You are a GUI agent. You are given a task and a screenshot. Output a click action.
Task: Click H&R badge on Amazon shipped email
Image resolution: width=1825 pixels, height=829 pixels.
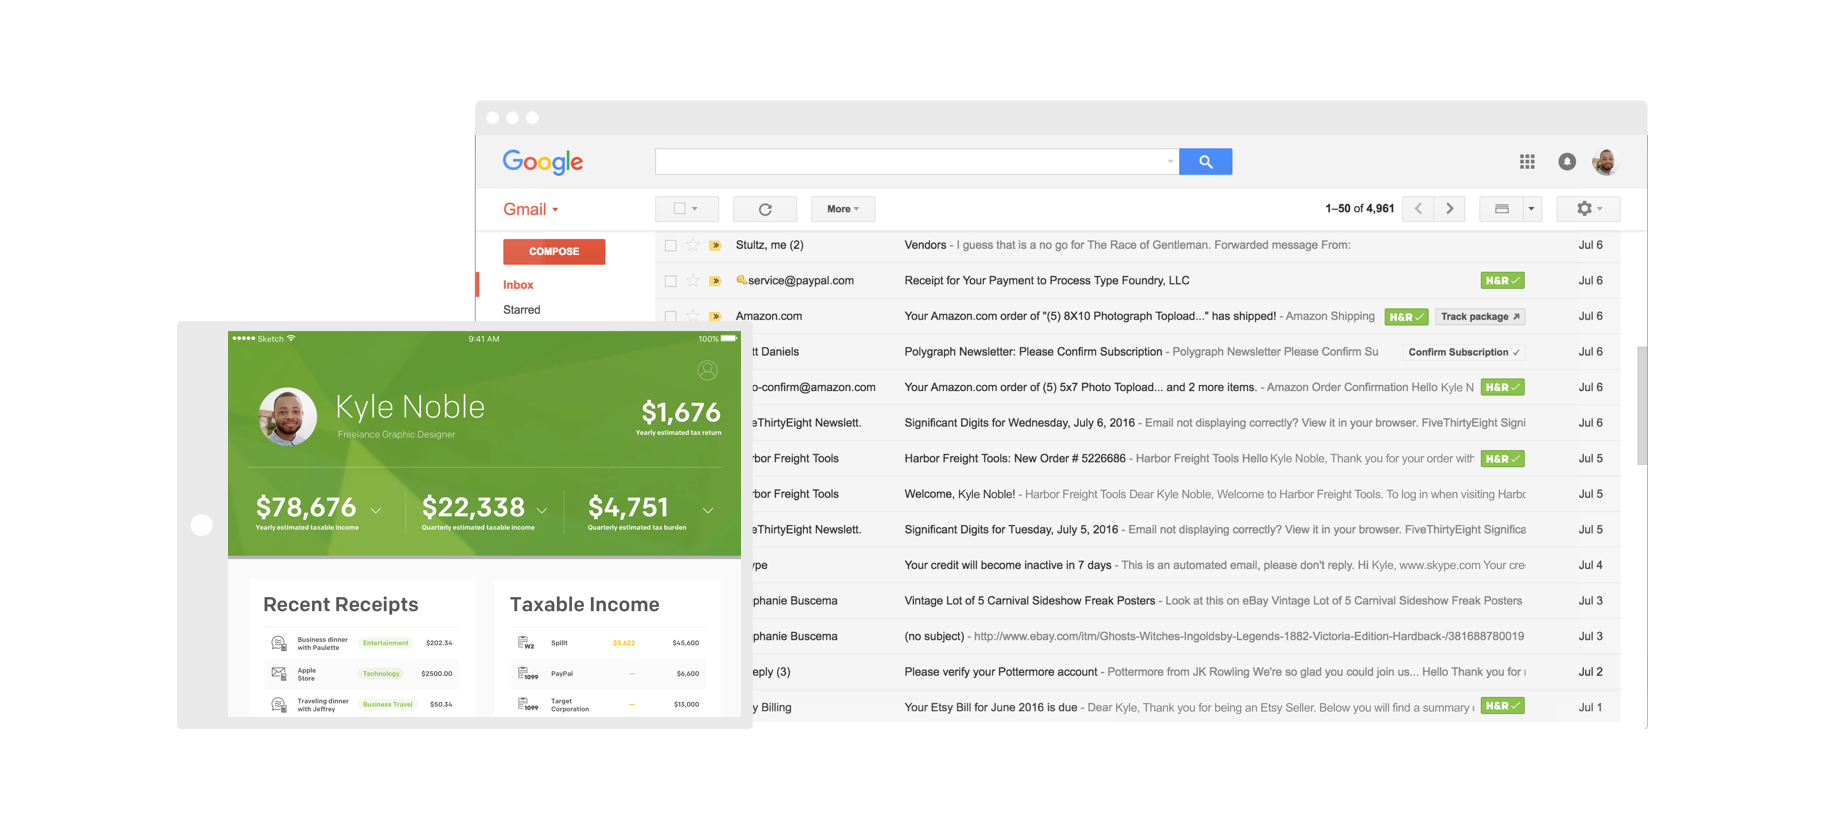coord(1406,317)
